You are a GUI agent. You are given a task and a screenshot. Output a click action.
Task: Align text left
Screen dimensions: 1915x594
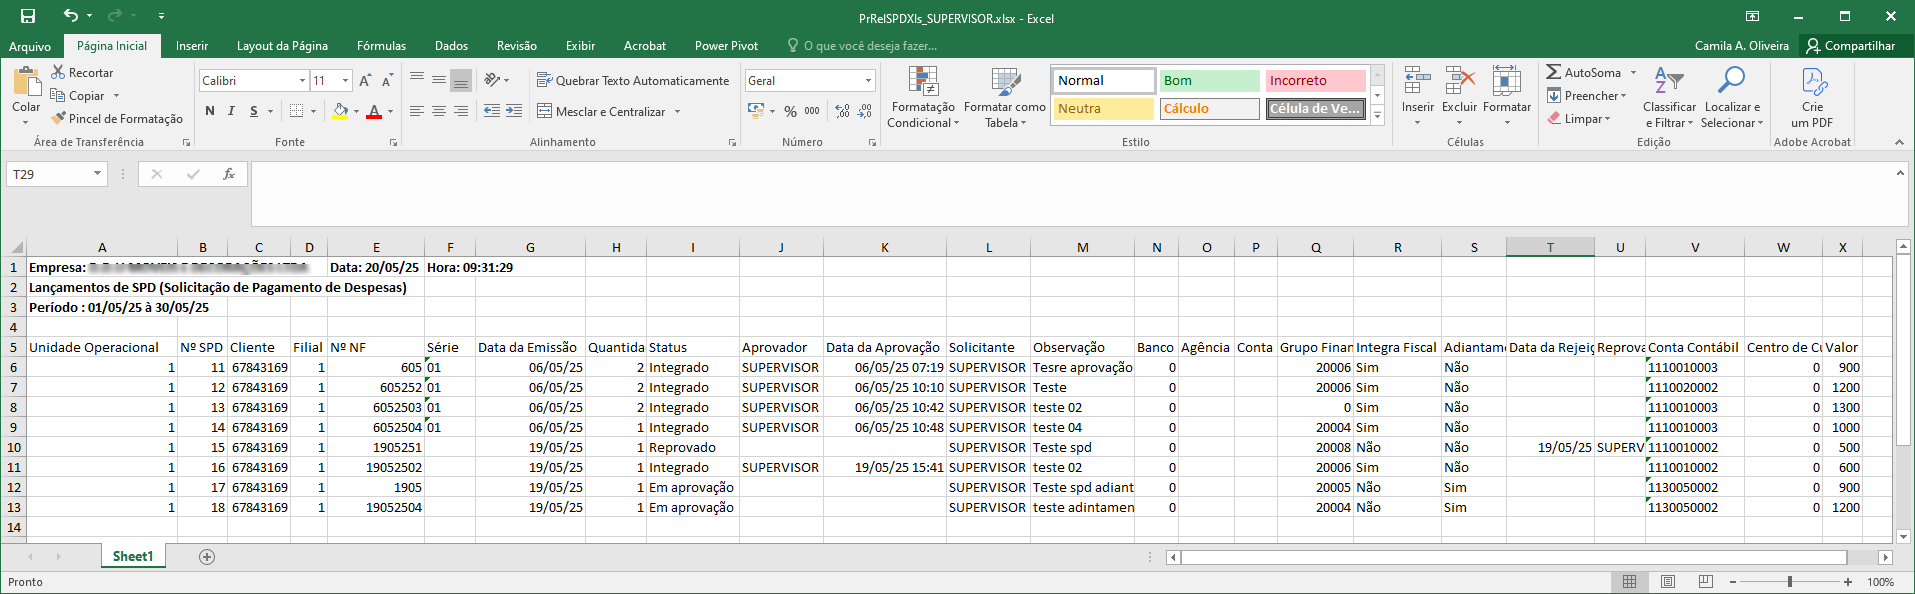pos(417,111)
